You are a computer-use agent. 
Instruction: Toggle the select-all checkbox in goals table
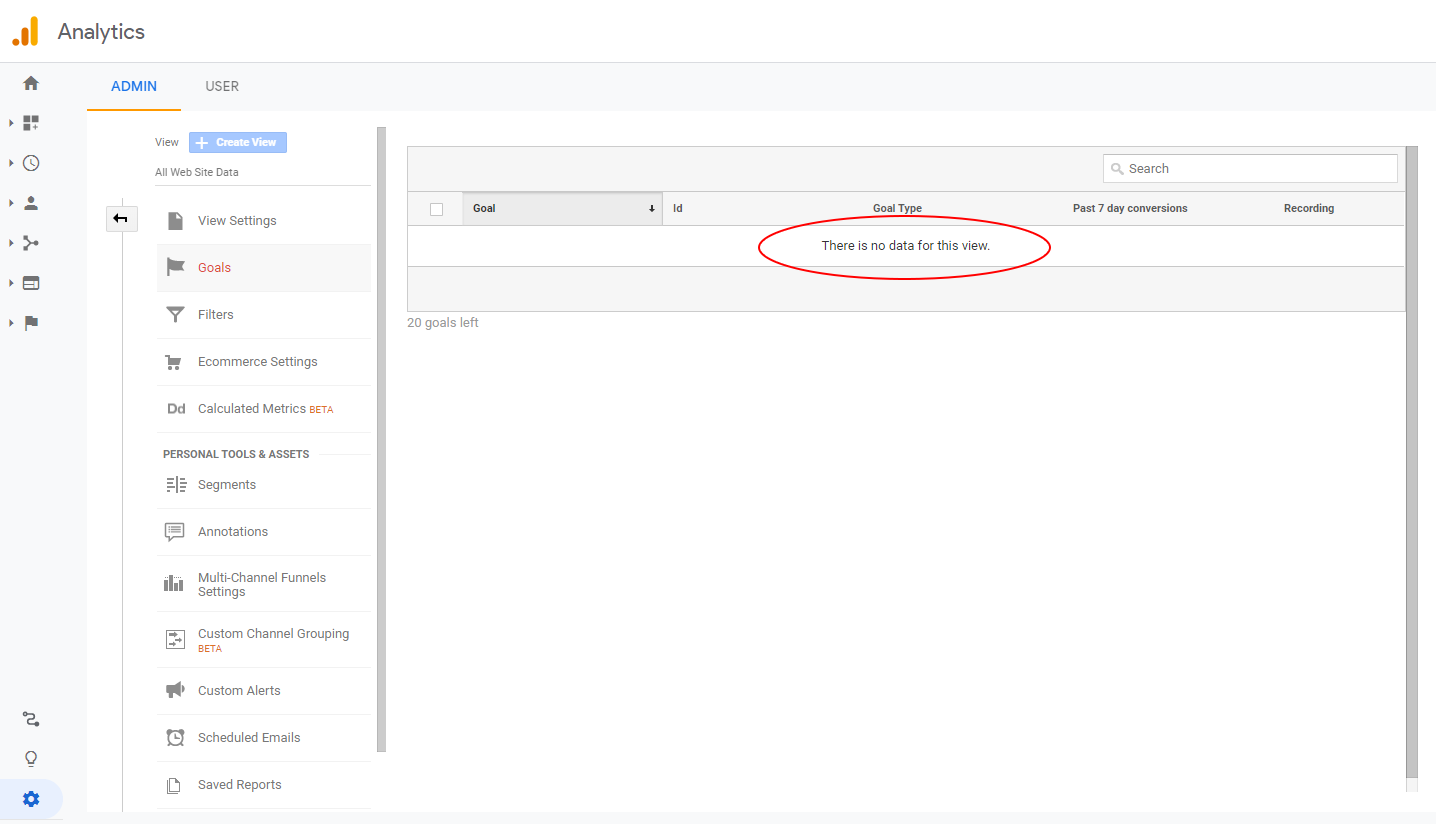click(436, 209)
